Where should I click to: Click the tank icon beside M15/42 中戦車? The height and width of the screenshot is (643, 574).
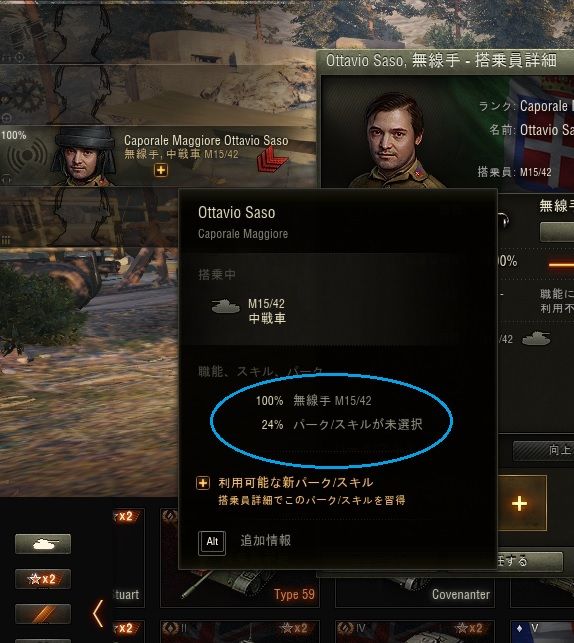[226, 306]
